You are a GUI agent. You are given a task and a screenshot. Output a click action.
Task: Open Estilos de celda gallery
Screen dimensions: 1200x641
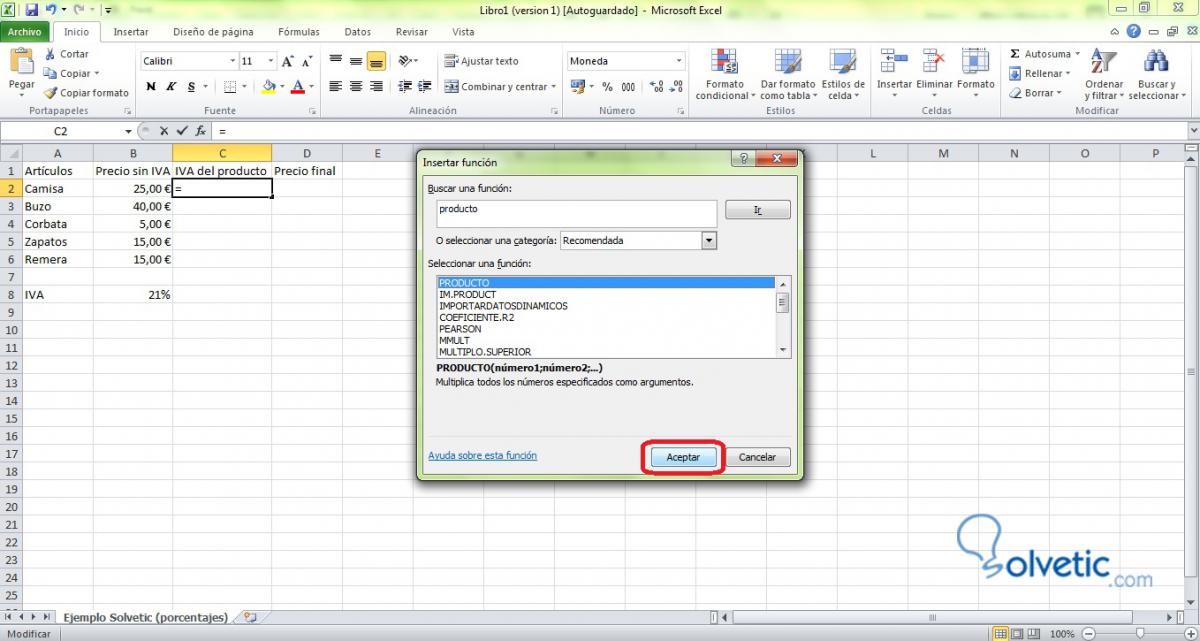(x=843, y=74)
